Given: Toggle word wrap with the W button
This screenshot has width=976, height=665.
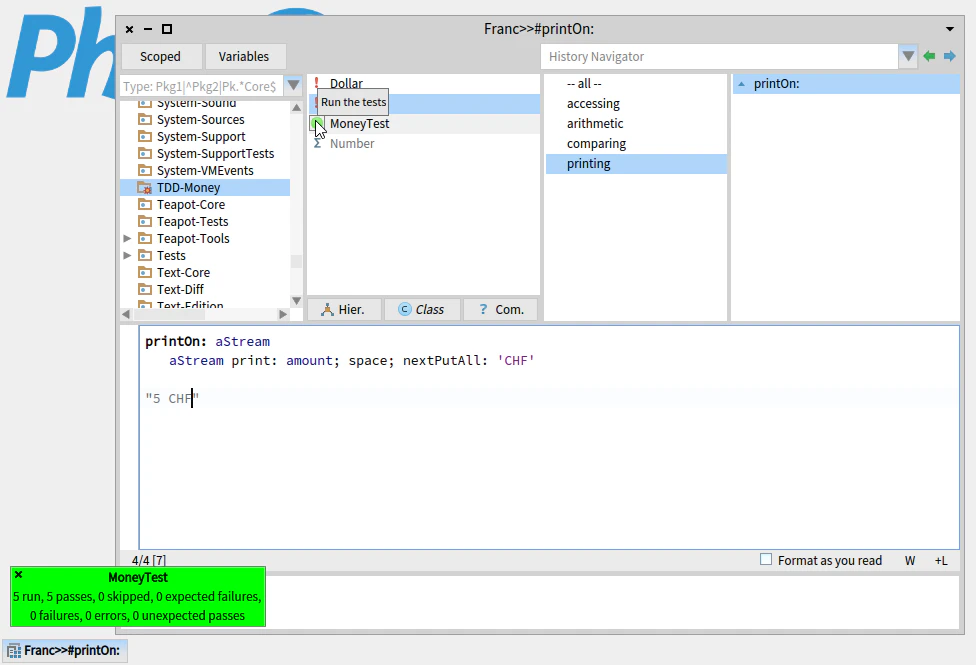Looking at the screenshot, I should click(910, 561).
